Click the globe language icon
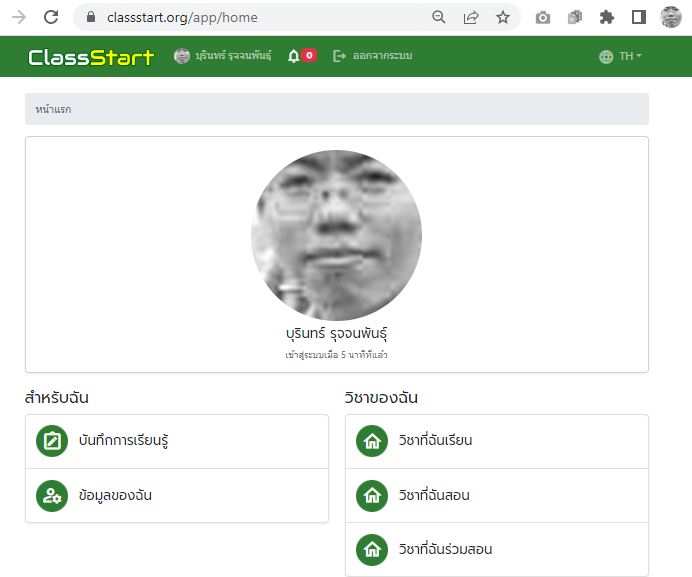The width and height of the screenshot is (692, 577). pos(606,57)
